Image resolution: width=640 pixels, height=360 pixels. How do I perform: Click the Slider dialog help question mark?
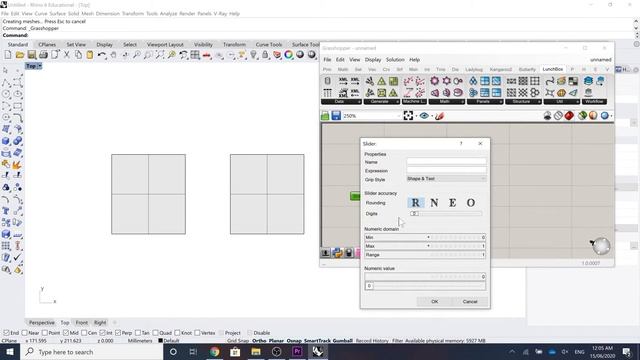click(461, 144)
